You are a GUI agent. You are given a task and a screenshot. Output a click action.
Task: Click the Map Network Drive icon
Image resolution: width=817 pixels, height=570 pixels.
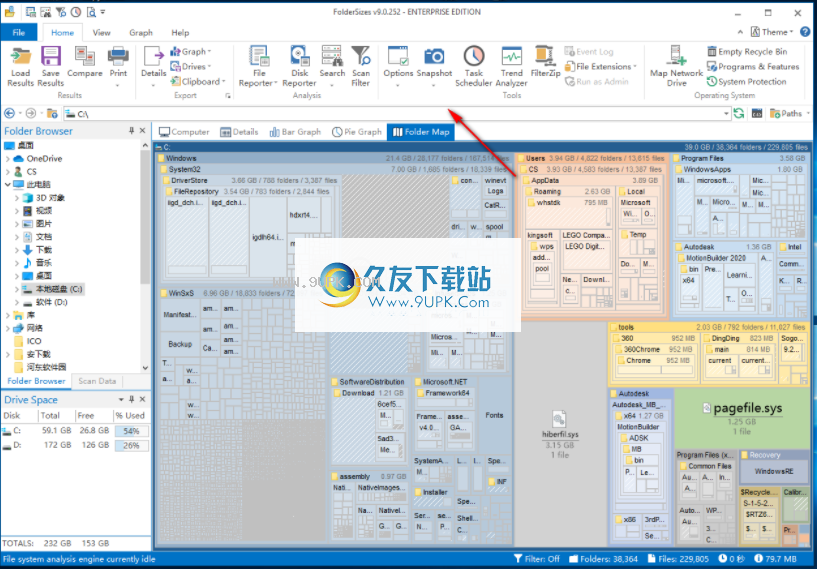click(676, 56)
